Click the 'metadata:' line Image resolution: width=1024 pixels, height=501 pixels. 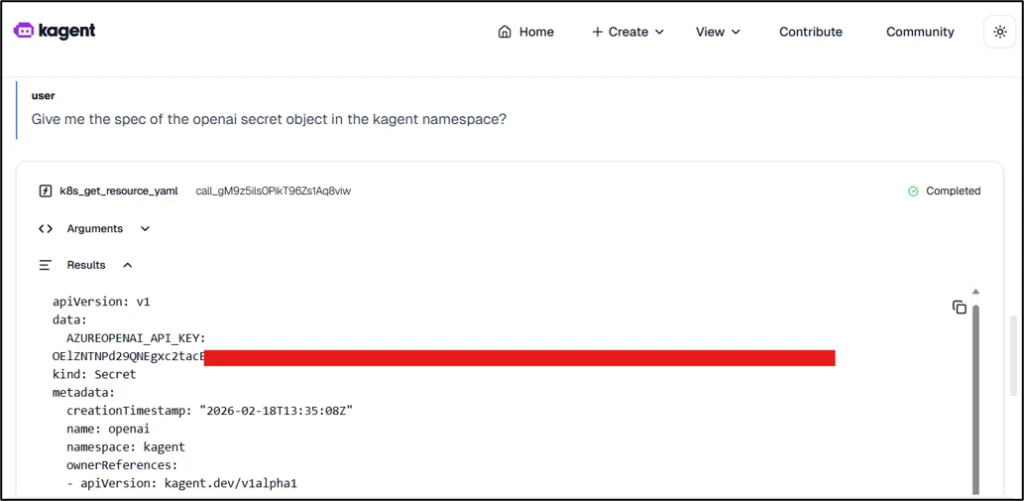point(84,393)
